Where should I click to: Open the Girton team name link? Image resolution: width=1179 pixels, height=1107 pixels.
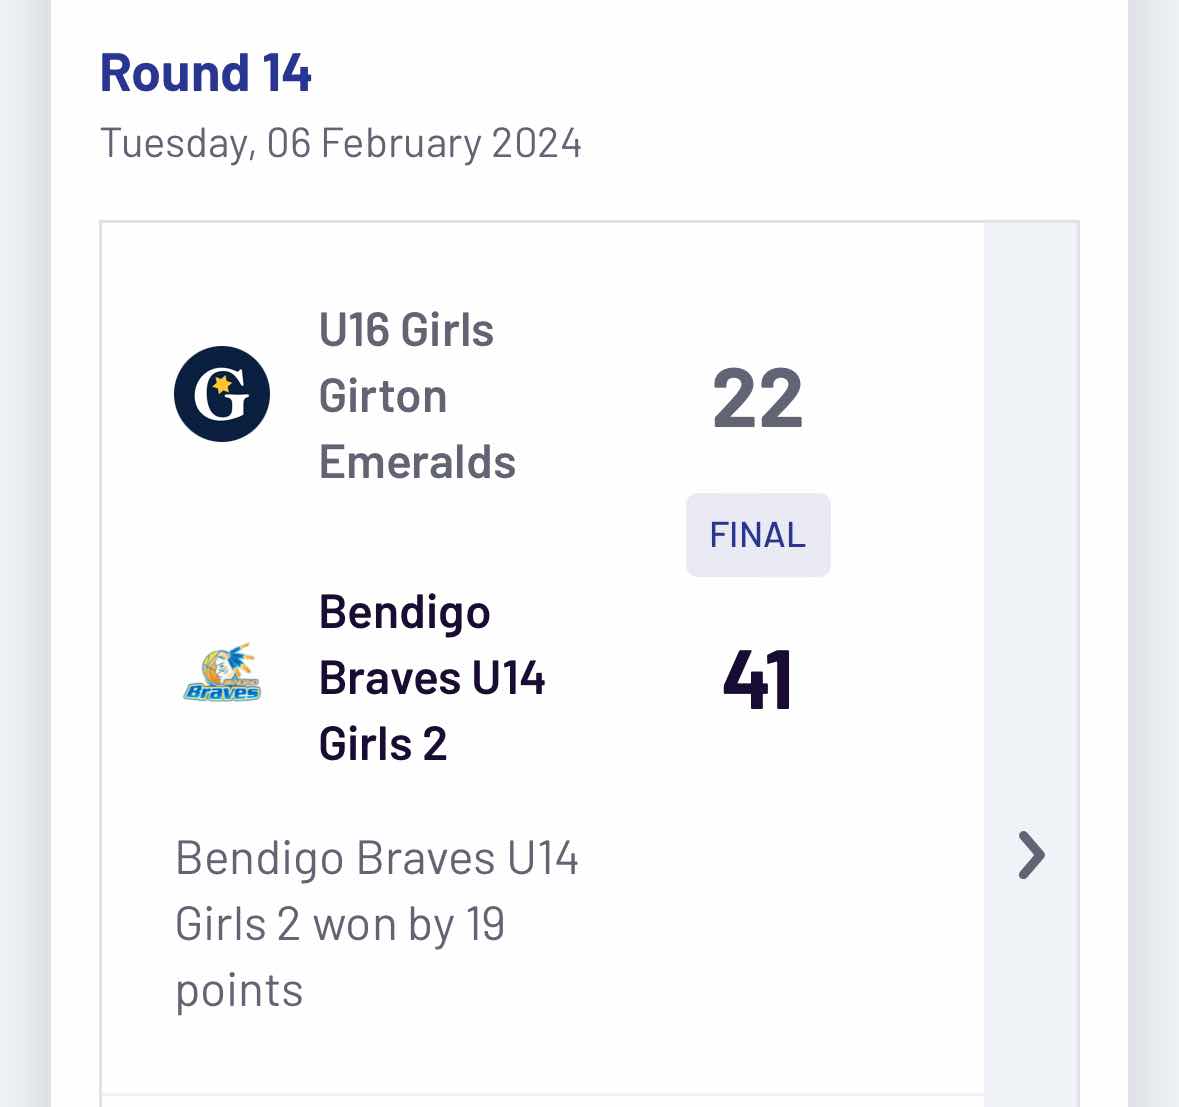point(383,396)
